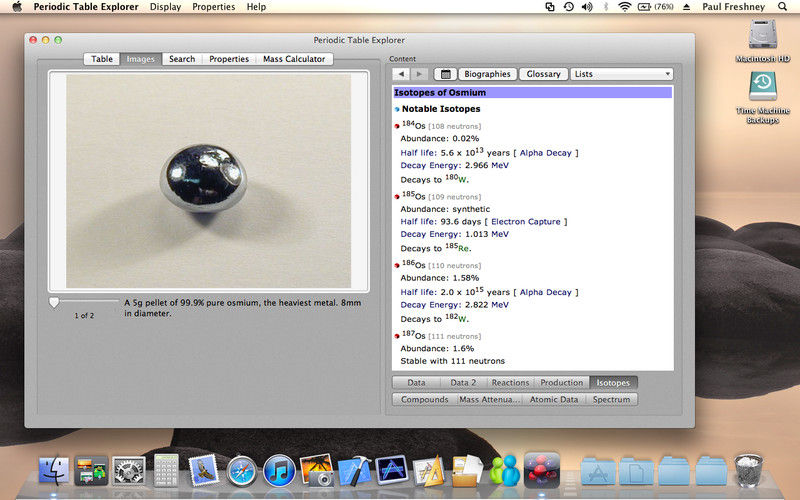The height and width of the screenshot is (500, 800).
Task: Click the overlapping squares menu bar icon
Action: pyautogui.click(x=550, y=7)
